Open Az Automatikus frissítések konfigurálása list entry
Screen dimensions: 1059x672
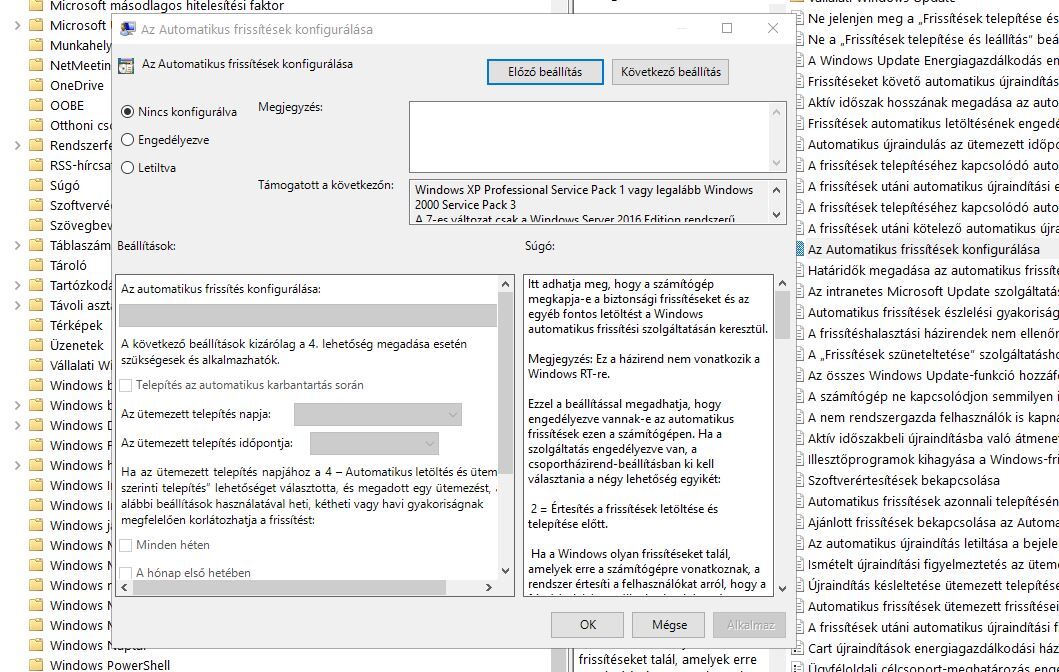point(923,249)
